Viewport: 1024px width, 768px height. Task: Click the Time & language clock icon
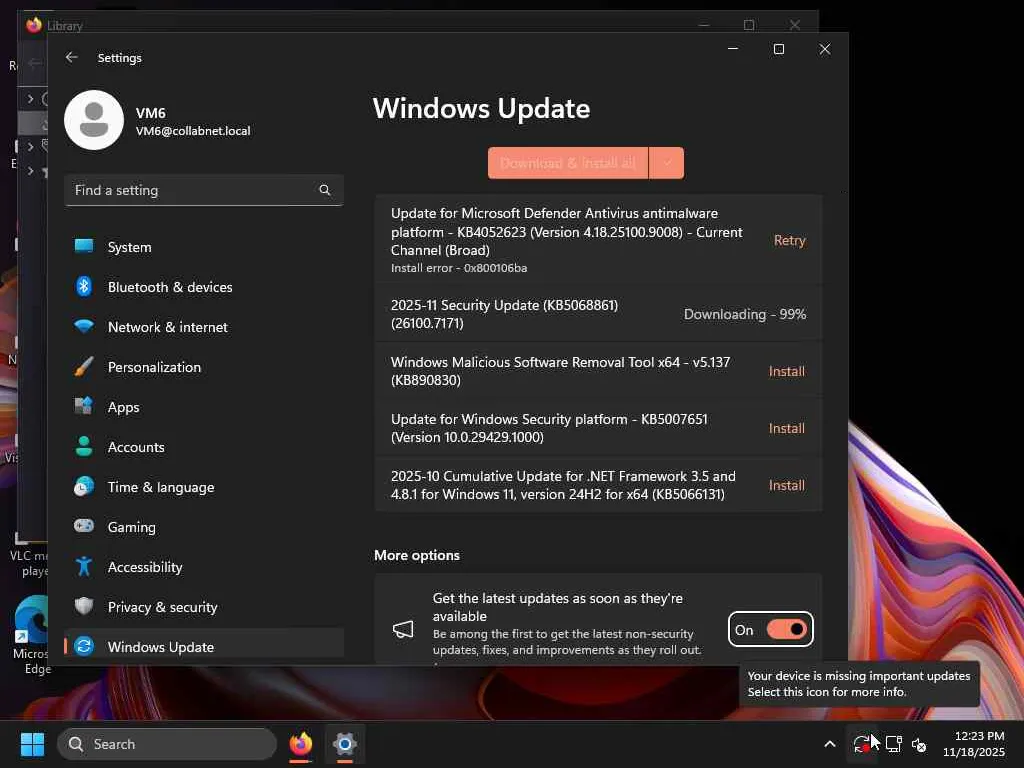click(84, 487)
